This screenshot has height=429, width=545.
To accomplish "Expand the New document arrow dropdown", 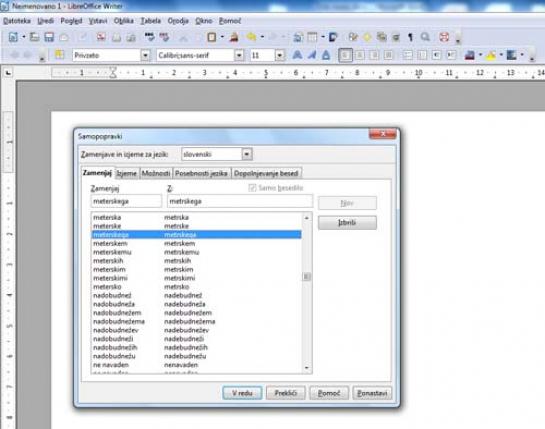I will point(24,37).
